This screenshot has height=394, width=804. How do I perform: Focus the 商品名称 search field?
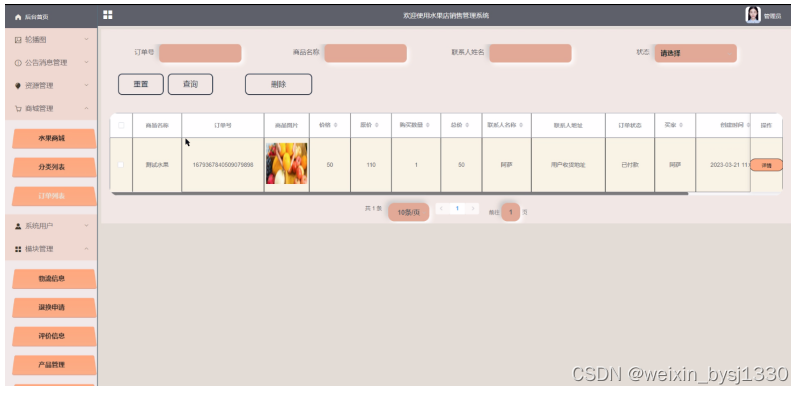pyautogui.click(x=366, y=53)
